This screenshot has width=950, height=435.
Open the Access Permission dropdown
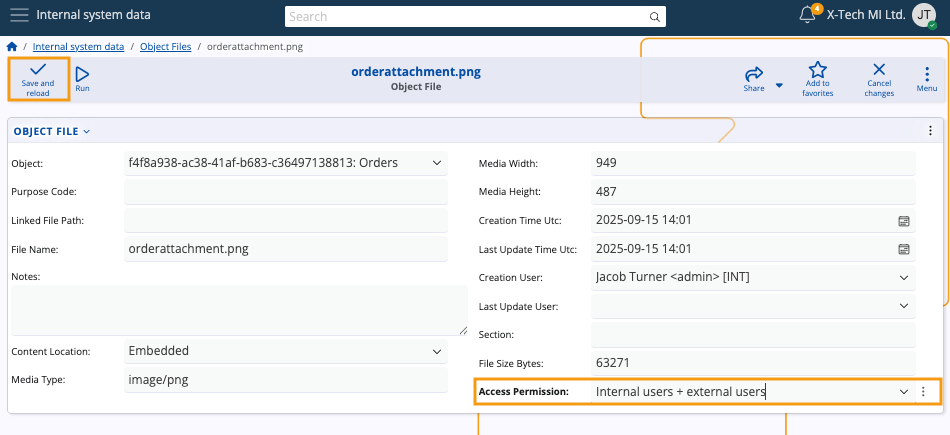[903, 392]
